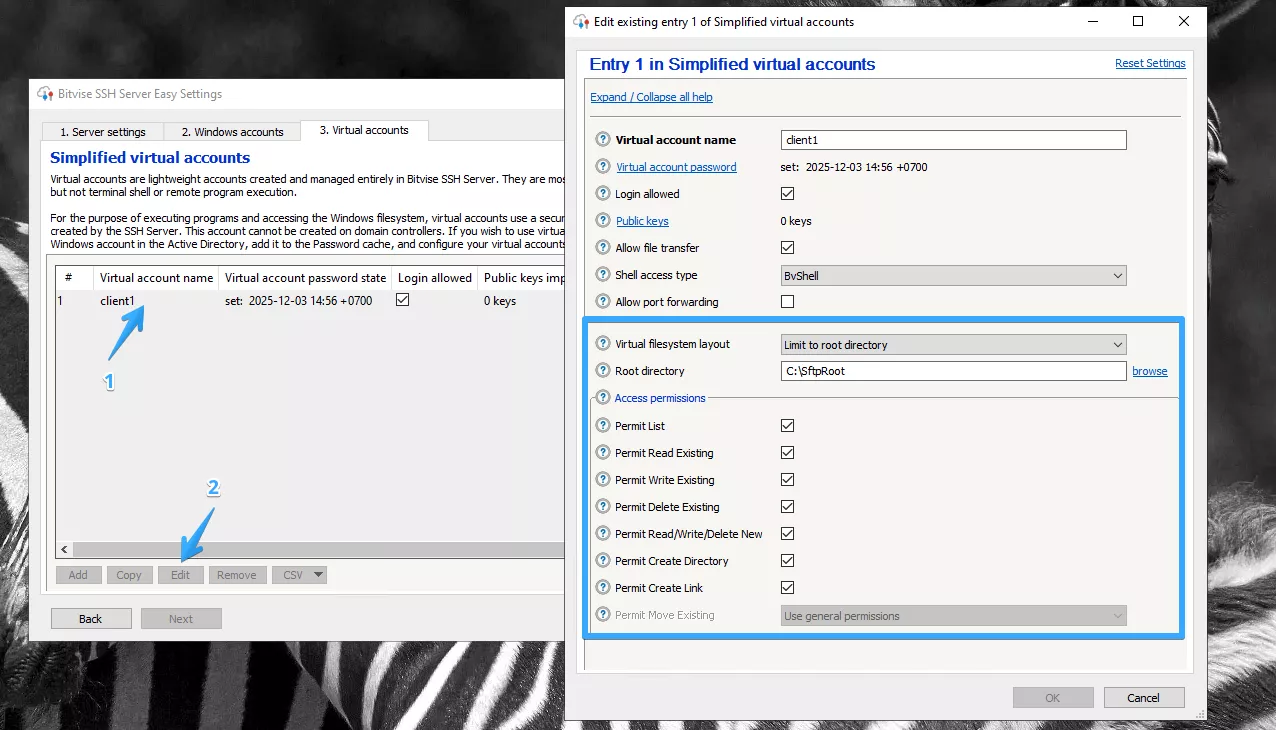Click the browse link for Root directory
The width and height of the screenshot is (1276, 730).
(x=1149, y=371)
